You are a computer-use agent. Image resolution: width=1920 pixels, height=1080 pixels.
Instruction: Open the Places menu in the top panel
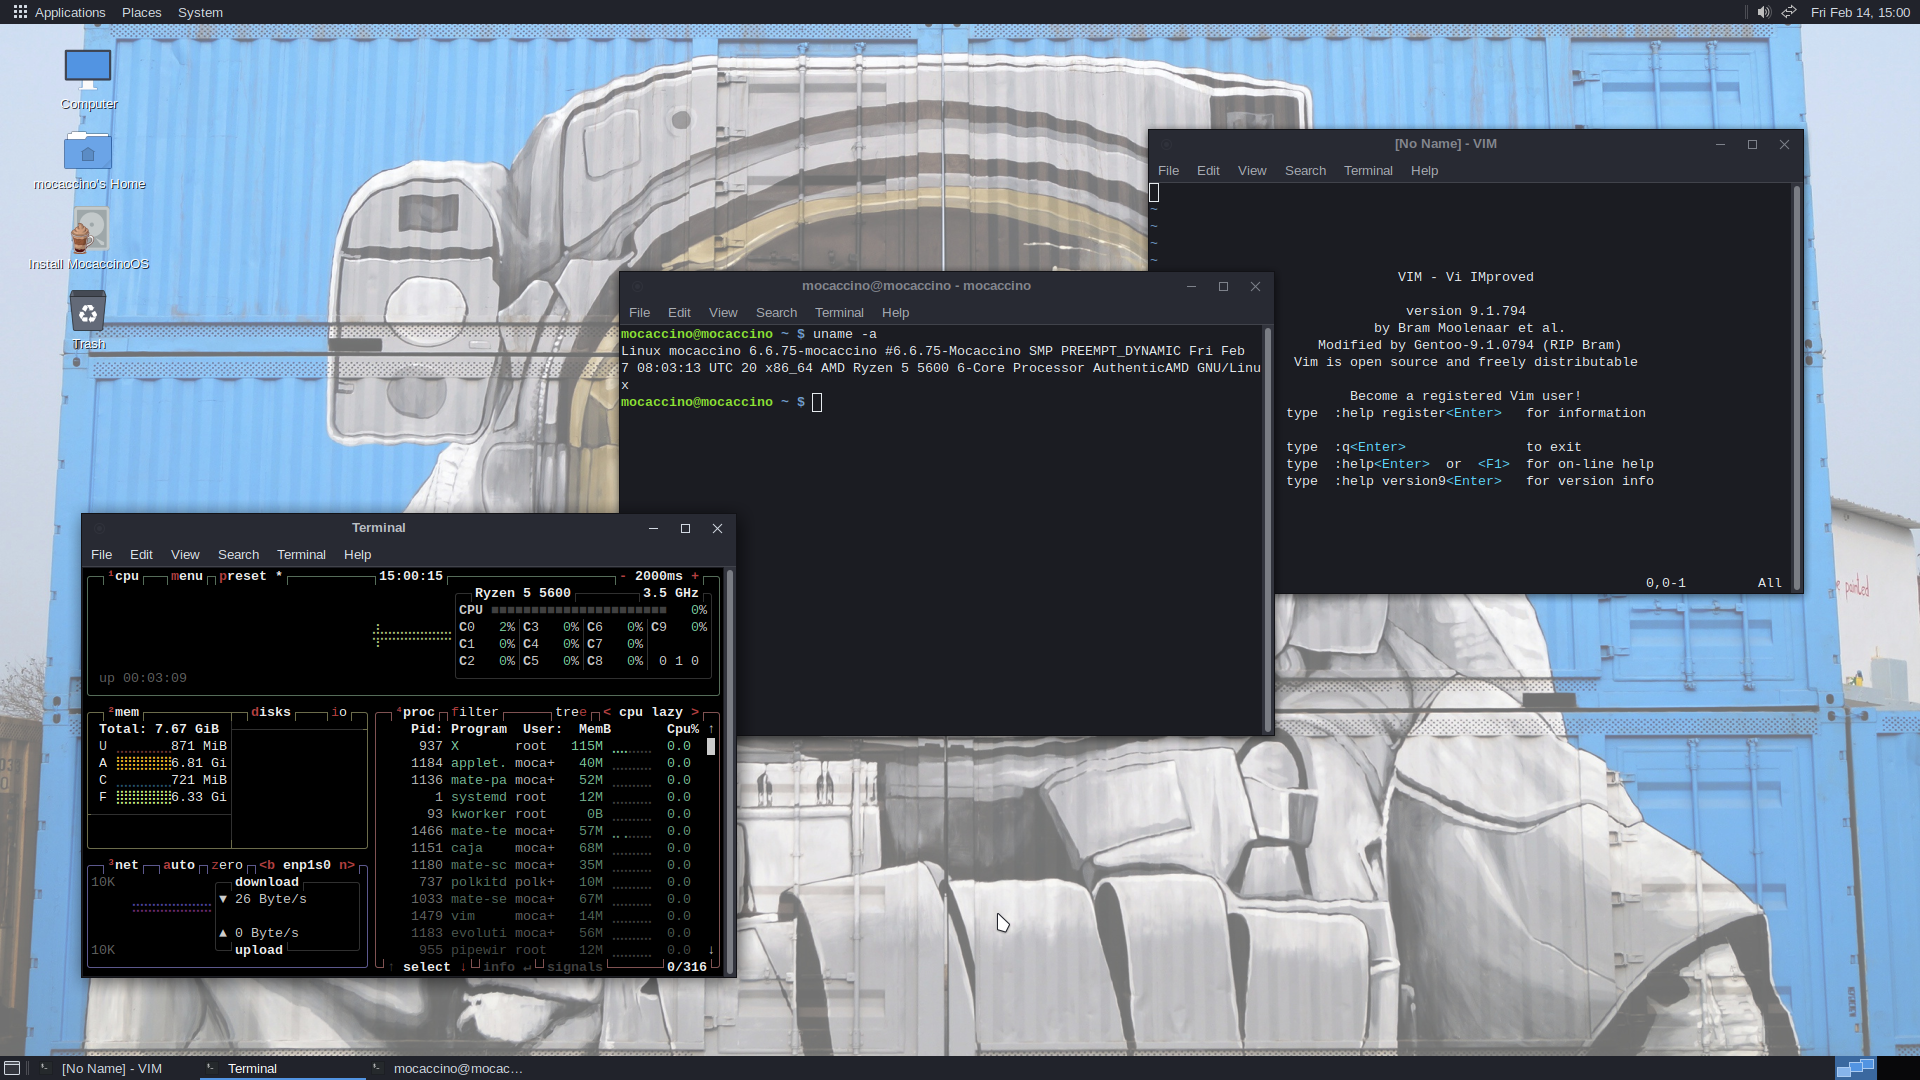click(141, 12)
